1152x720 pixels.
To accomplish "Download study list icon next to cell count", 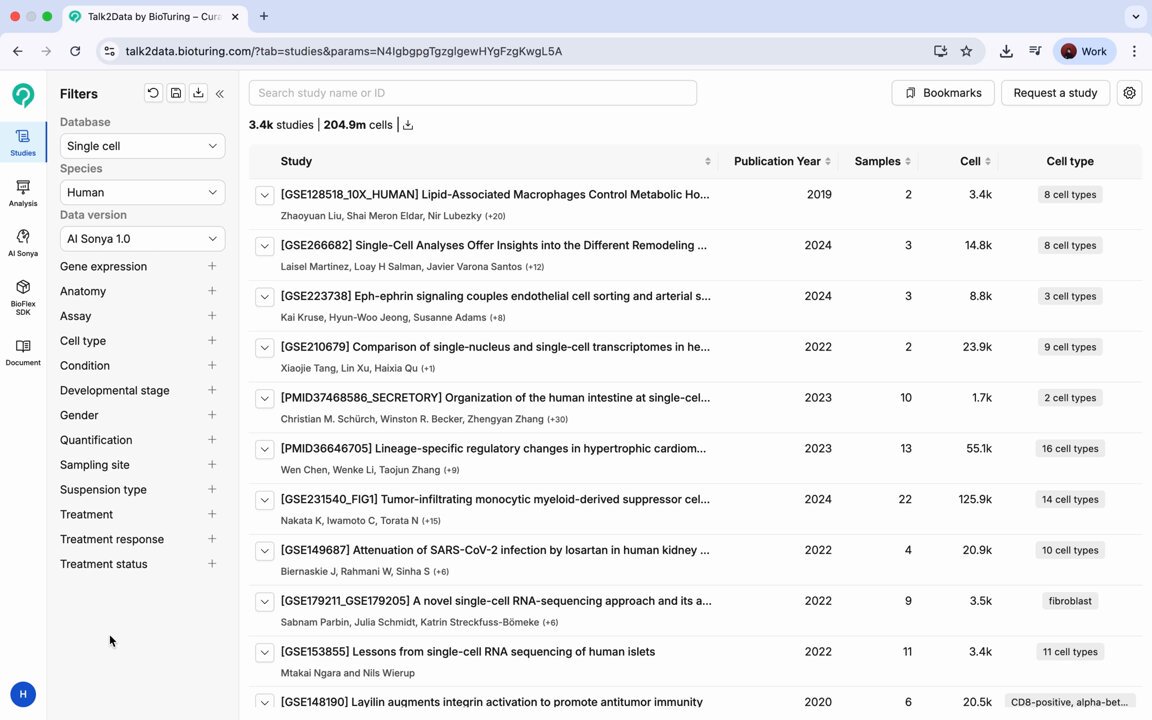I will pyautogui.click(x=408, y=125).
